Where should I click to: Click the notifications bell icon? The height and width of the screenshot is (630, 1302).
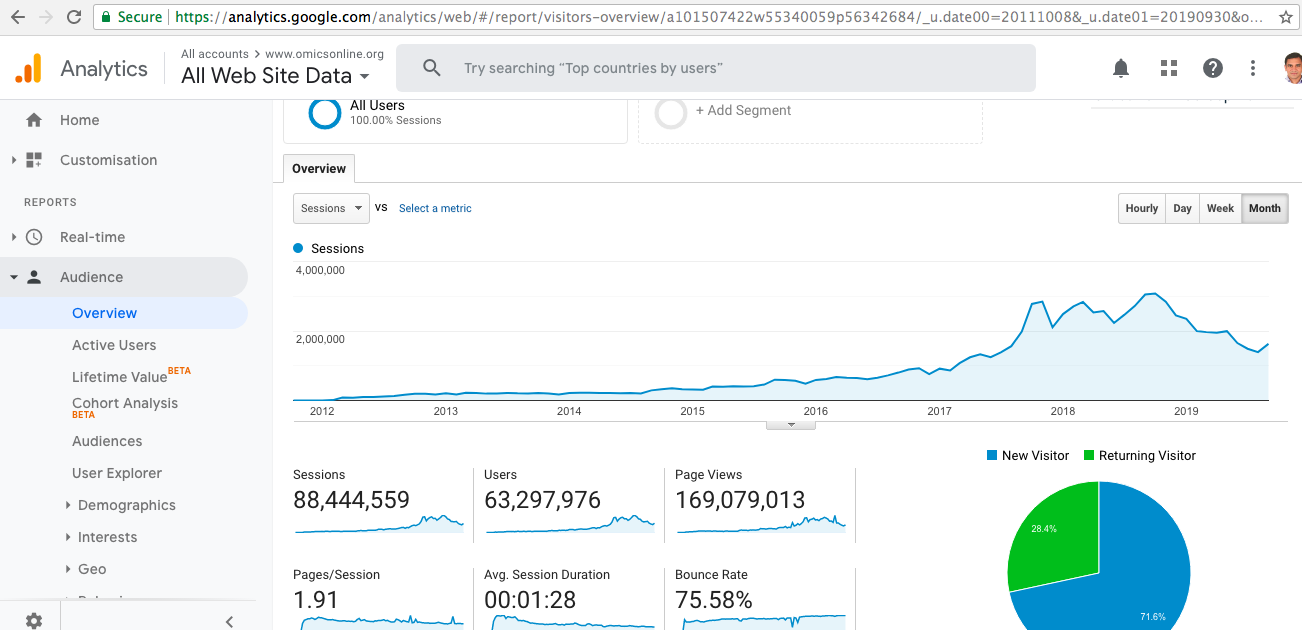[1121, 68]
